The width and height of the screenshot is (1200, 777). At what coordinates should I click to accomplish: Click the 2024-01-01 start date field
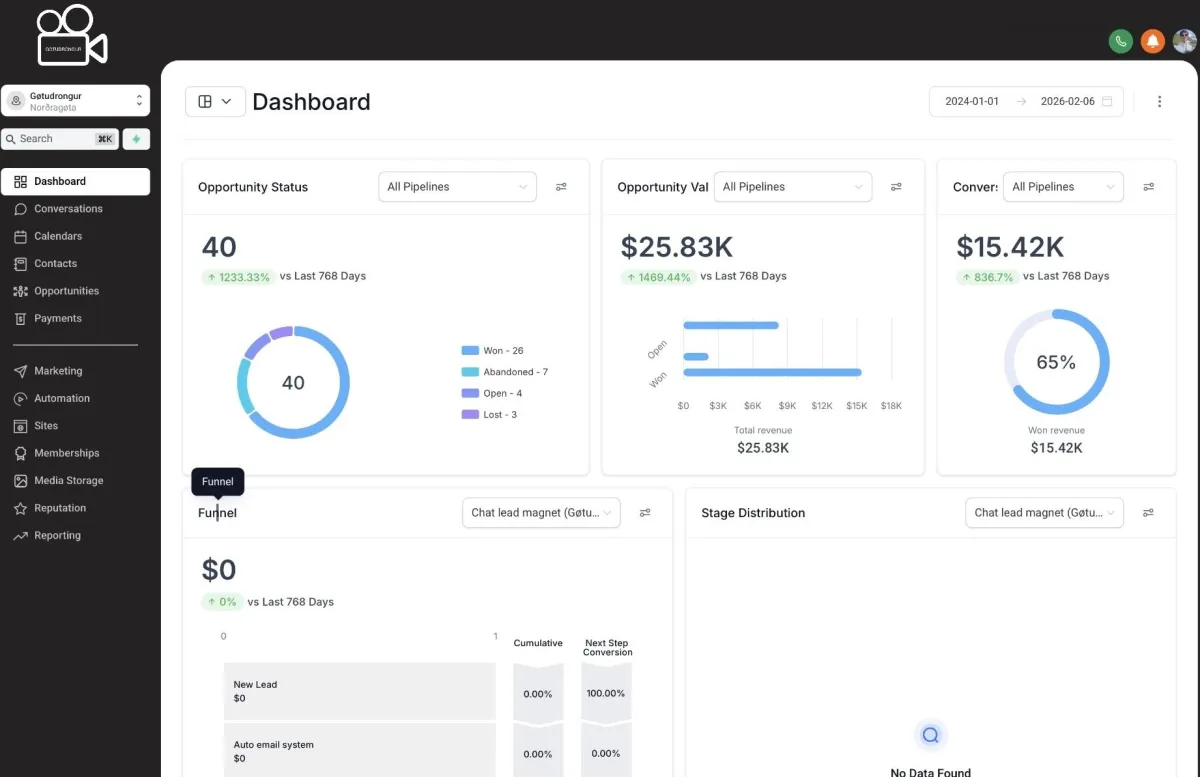pos(972,101)
